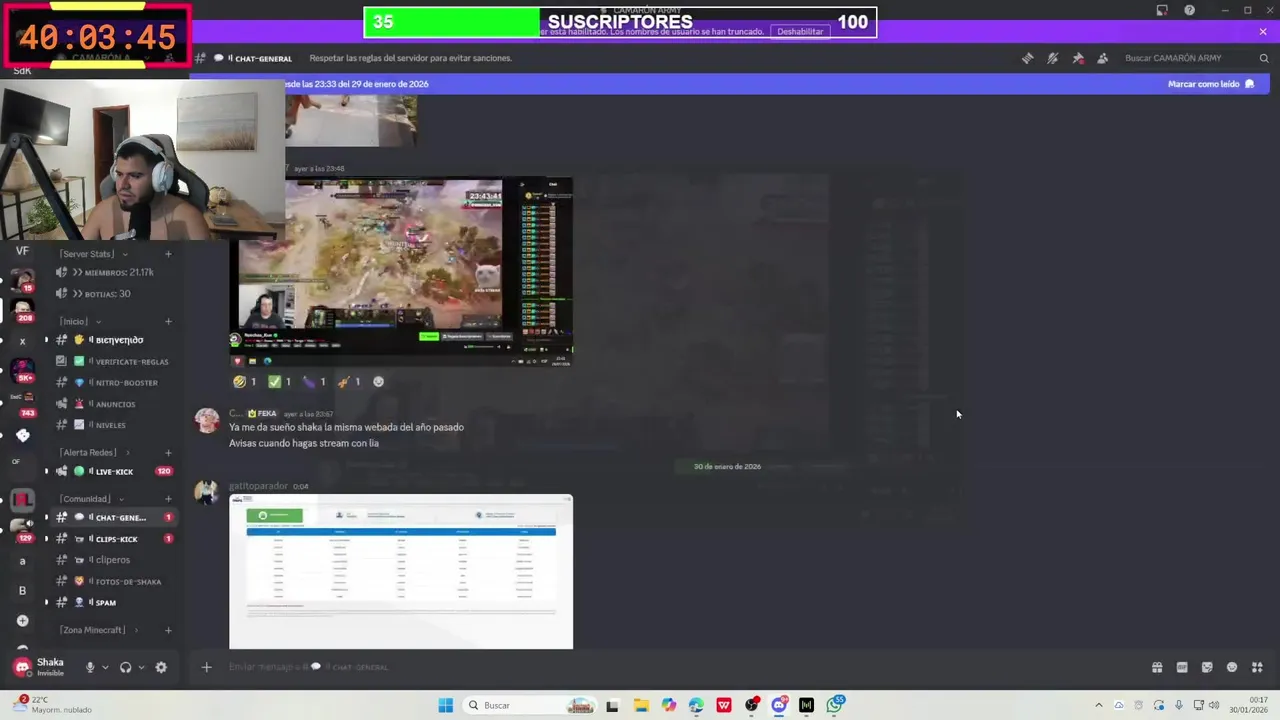Expand Alerta Redes category
The height and width of the screenshot is (720, 1280).
pyautogui.click(x=94, y=452)
